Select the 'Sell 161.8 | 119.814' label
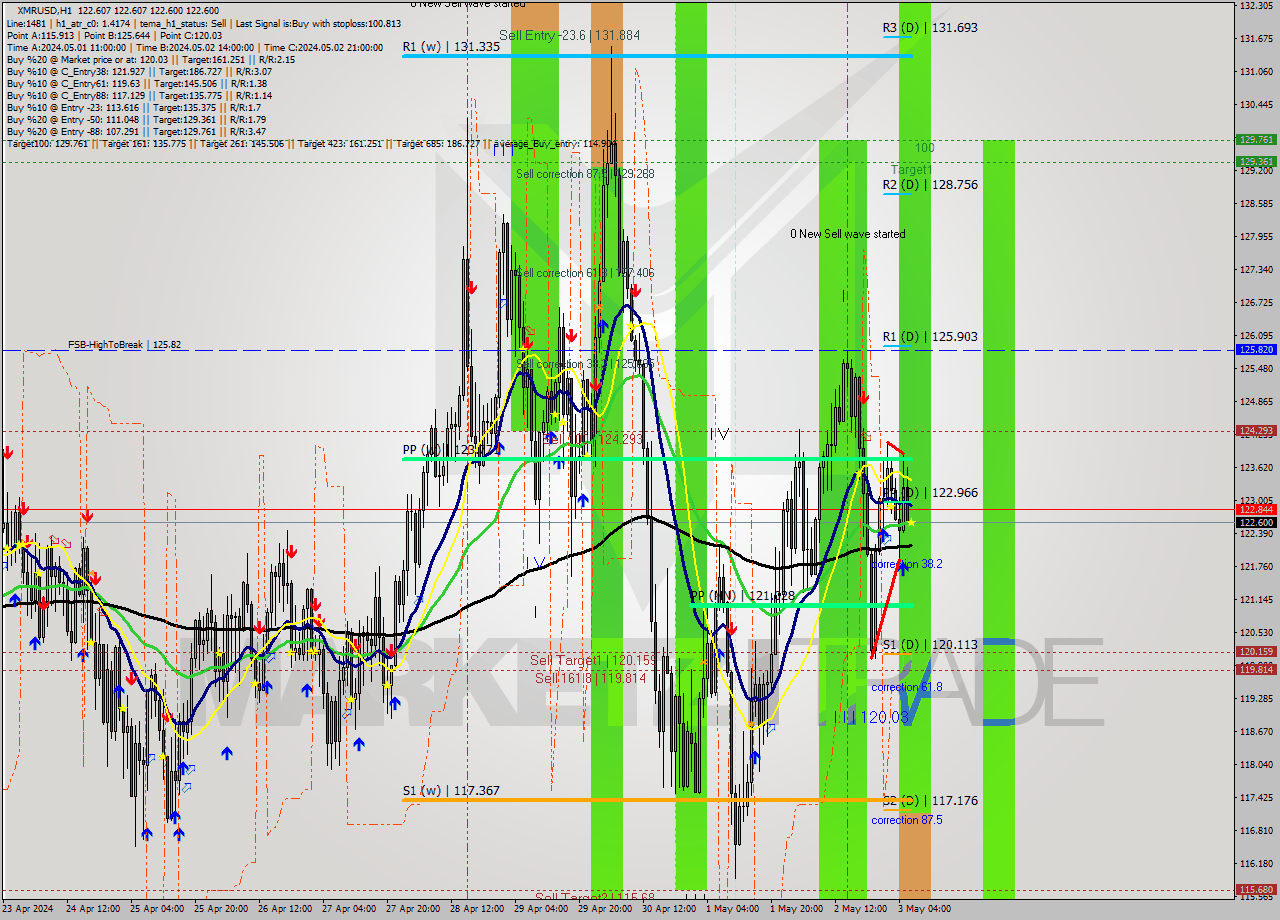The height and width of the screenshot is (920, 1280). (590, 678)
